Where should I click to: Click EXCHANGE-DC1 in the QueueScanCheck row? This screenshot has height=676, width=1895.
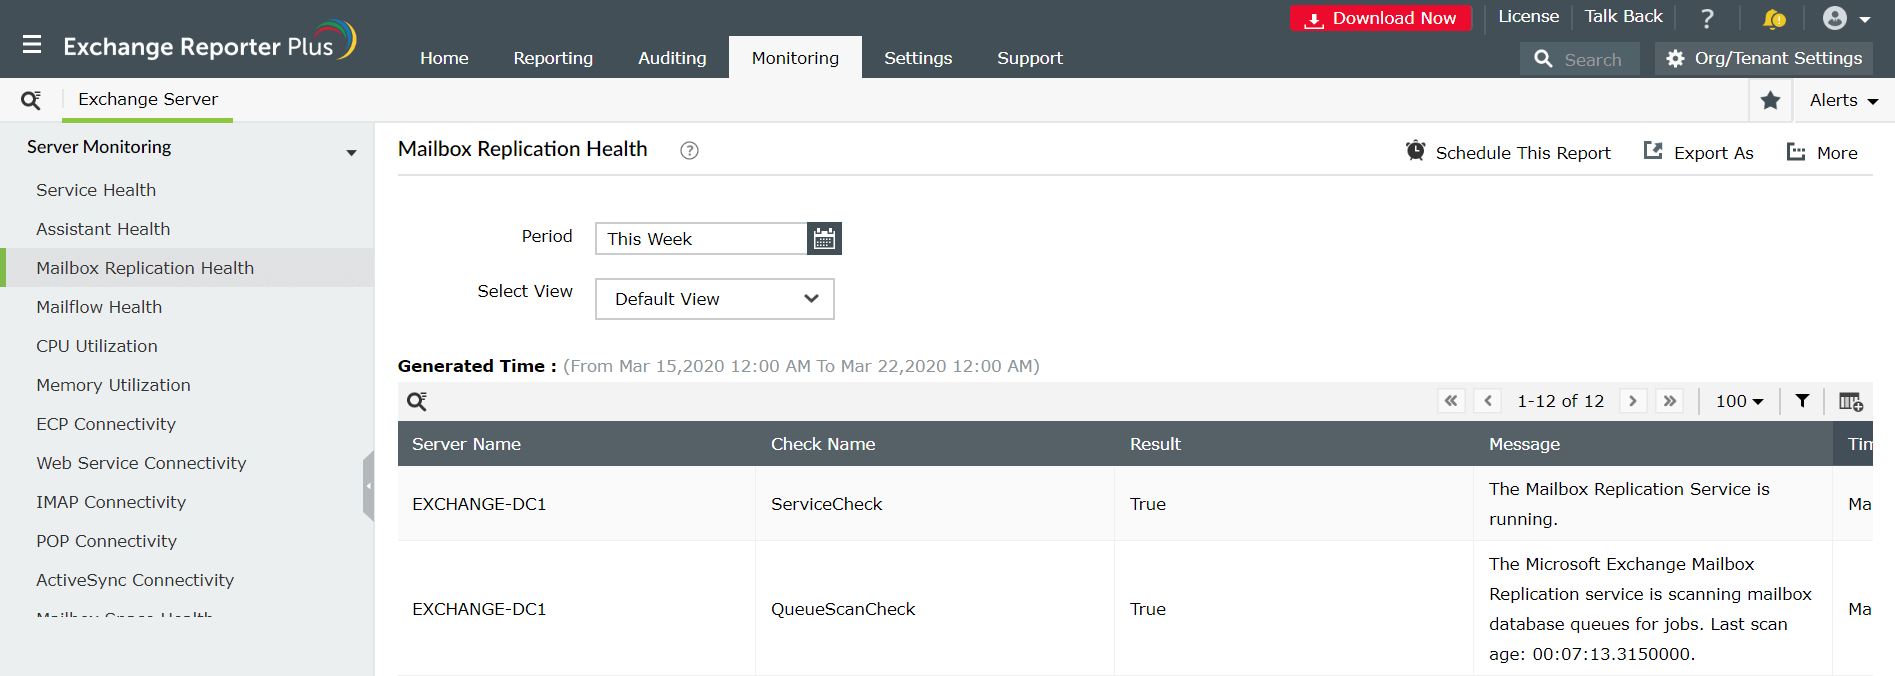pyautogui.click(x=479, y=609)
